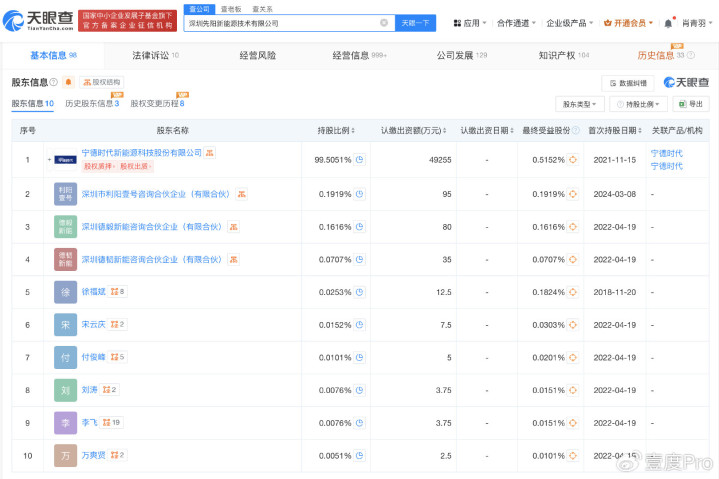
Task: Open the pie chart icon next to 99.5051%
Action: pos(360,160)
